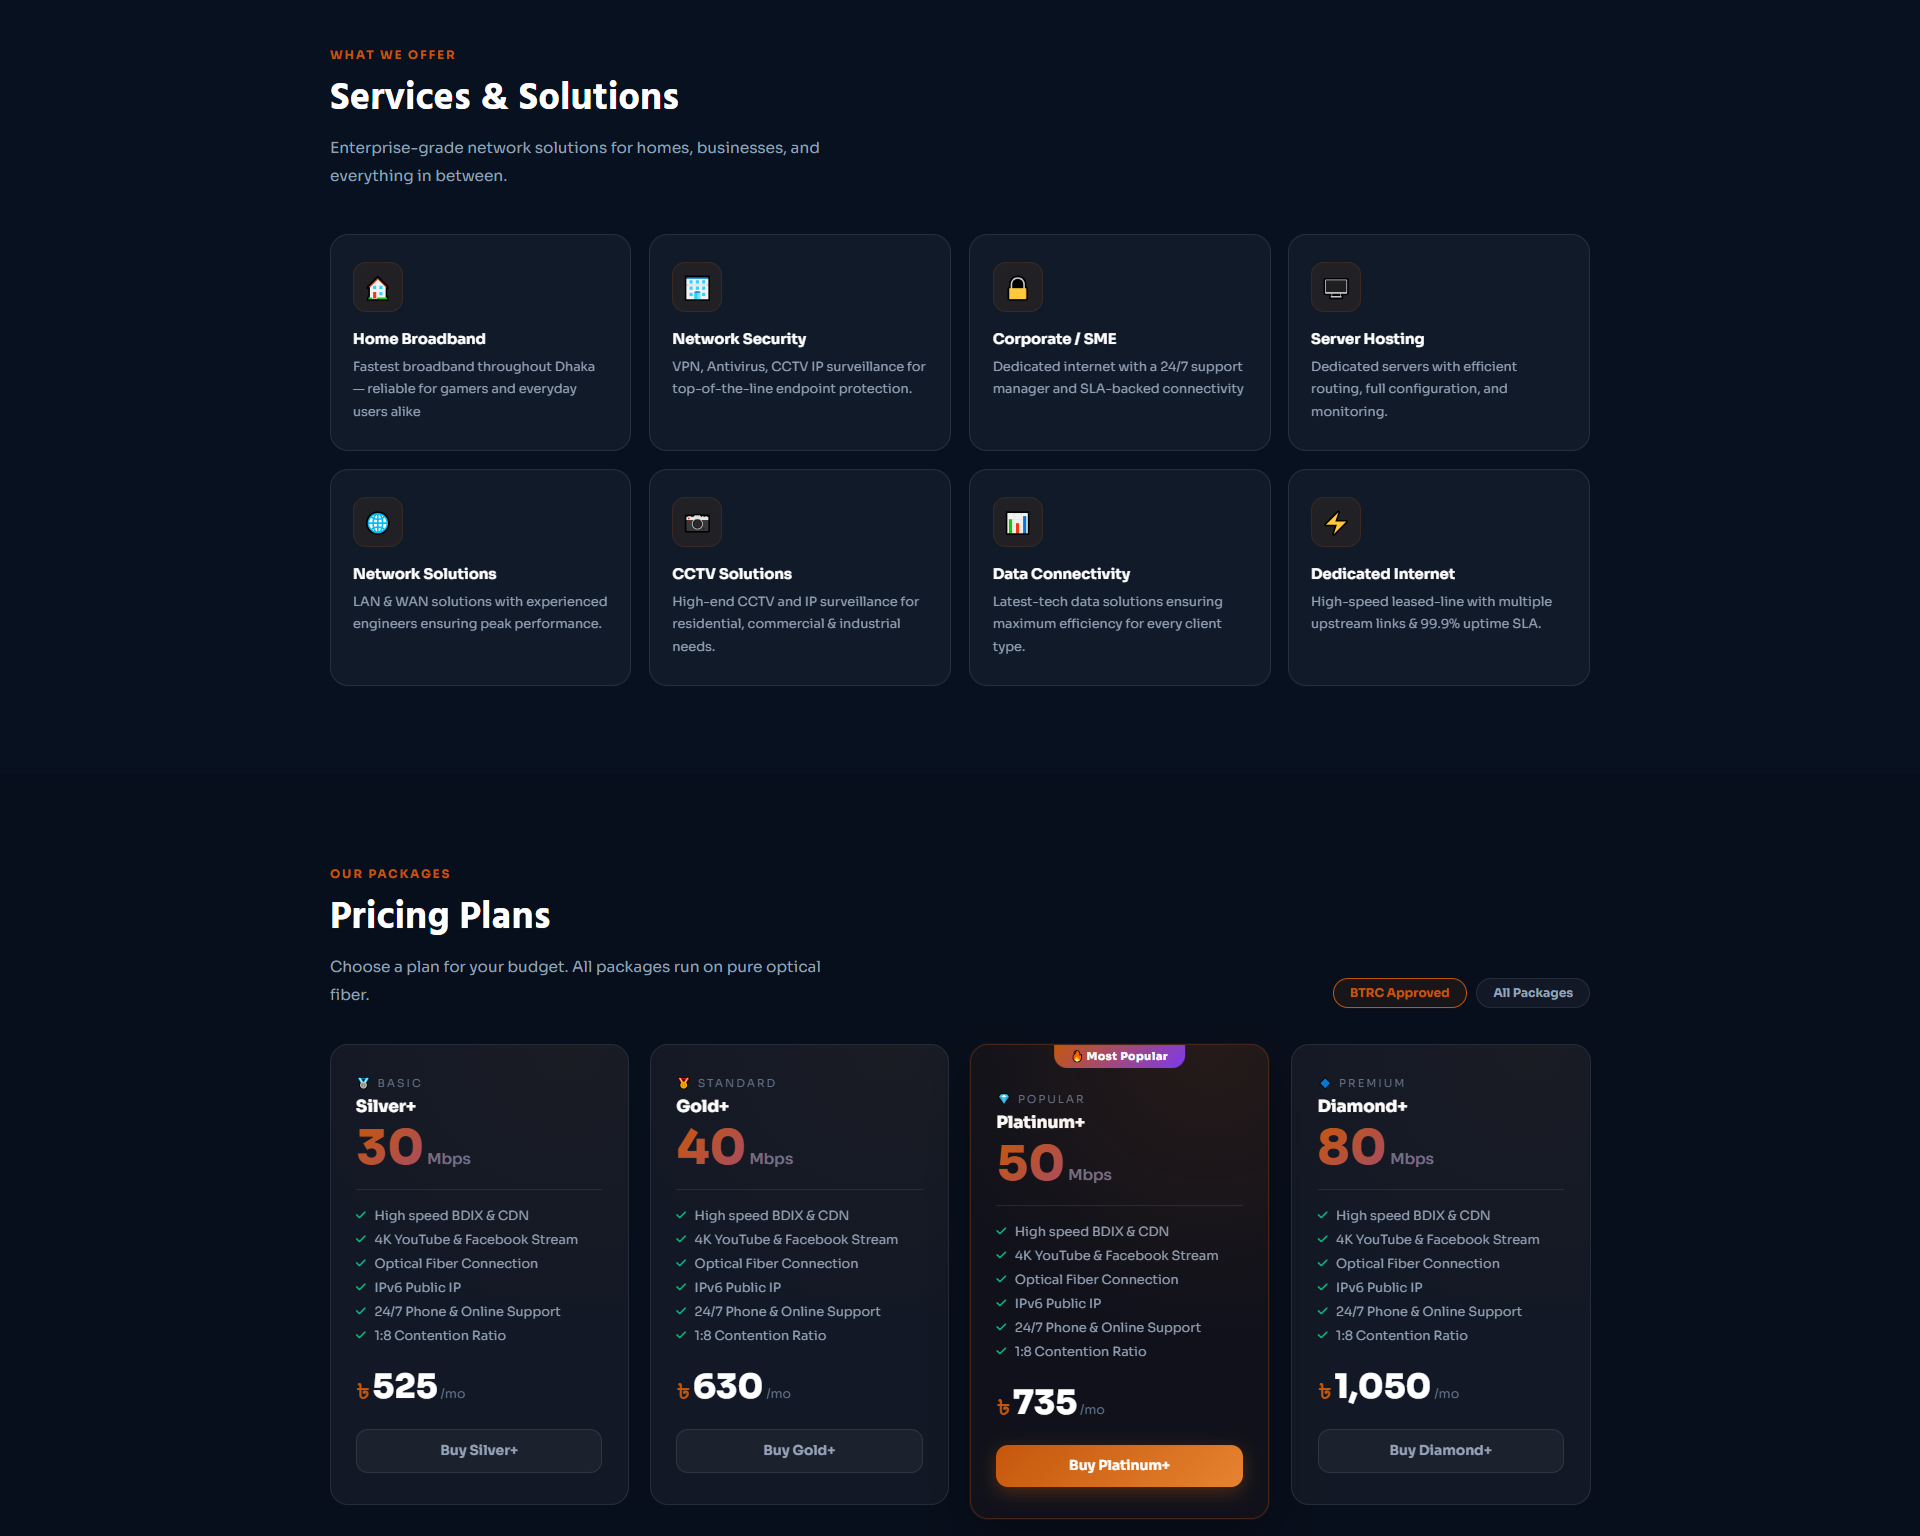This screenshot has height=1536, width=1920.
Task: Click the Corporate / SME padlock icon
Action: pyautogui.click(x=1017, y=288)
